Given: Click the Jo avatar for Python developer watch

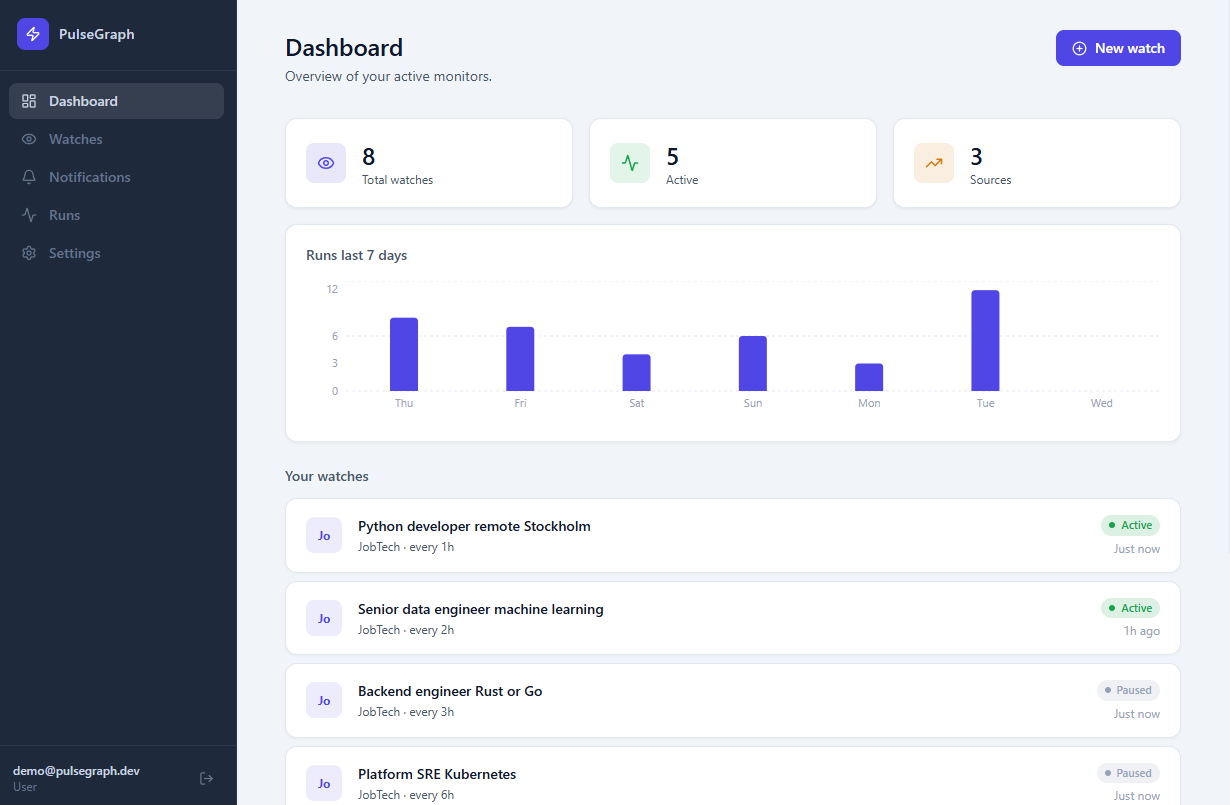Looking at the screenshot, I should pyautogui.click(x=324, y=535).
